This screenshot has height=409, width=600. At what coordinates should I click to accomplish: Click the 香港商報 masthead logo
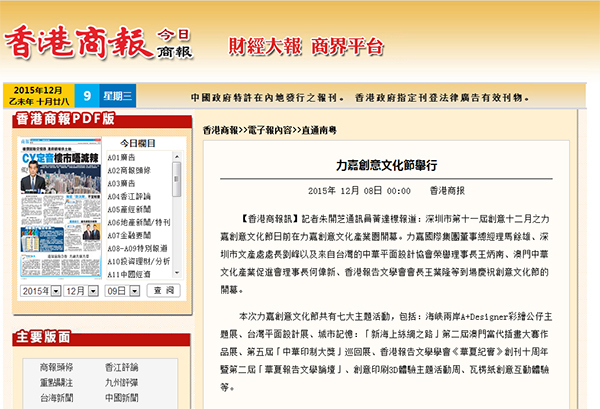click(x=78, y=42)
